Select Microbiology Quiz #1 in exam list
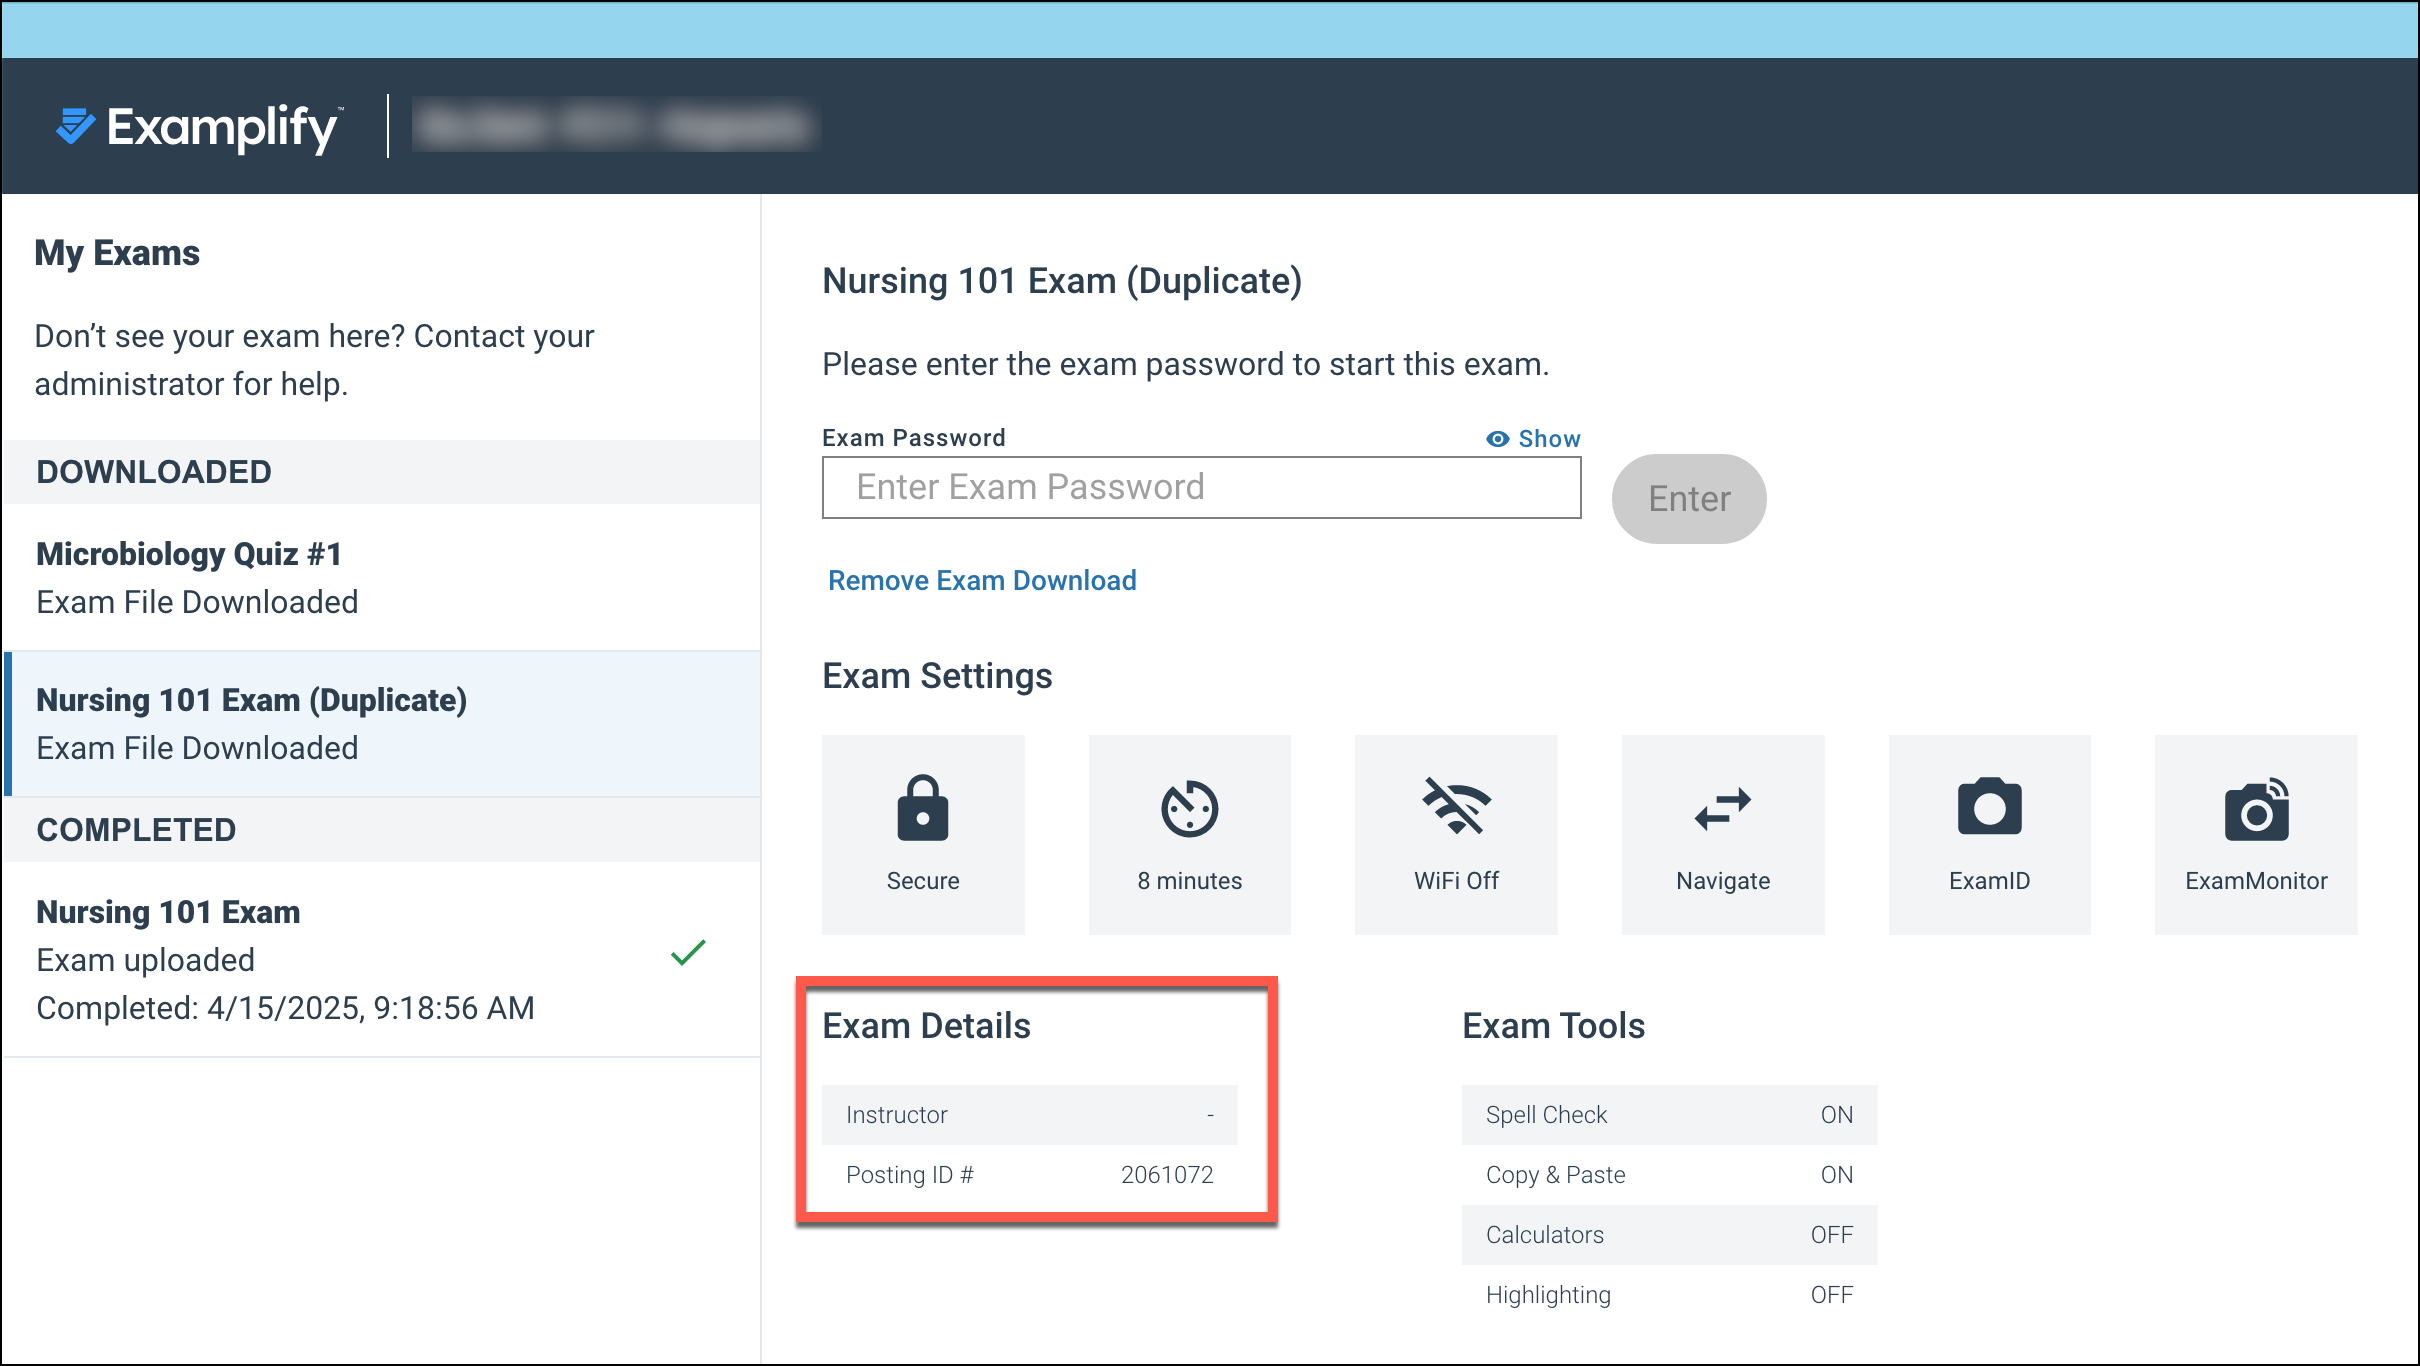 coord(382,578)
